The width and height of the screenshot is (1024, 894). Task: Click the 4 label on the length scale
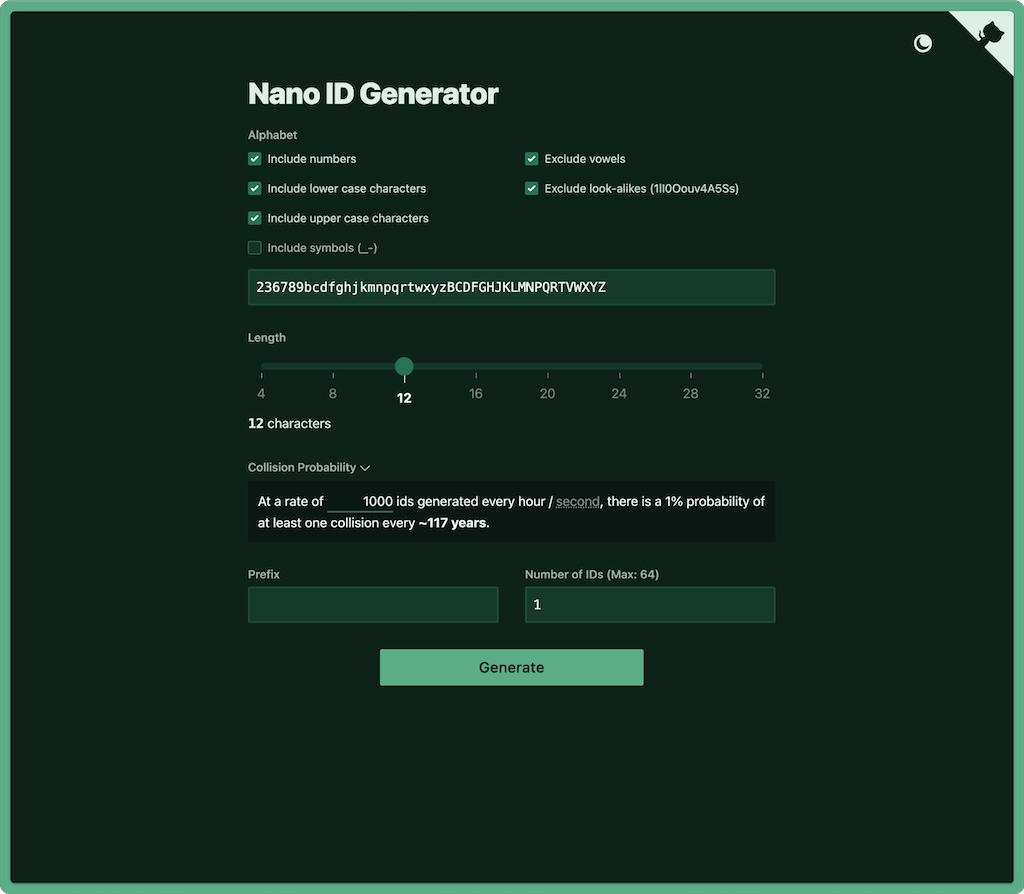261,393
